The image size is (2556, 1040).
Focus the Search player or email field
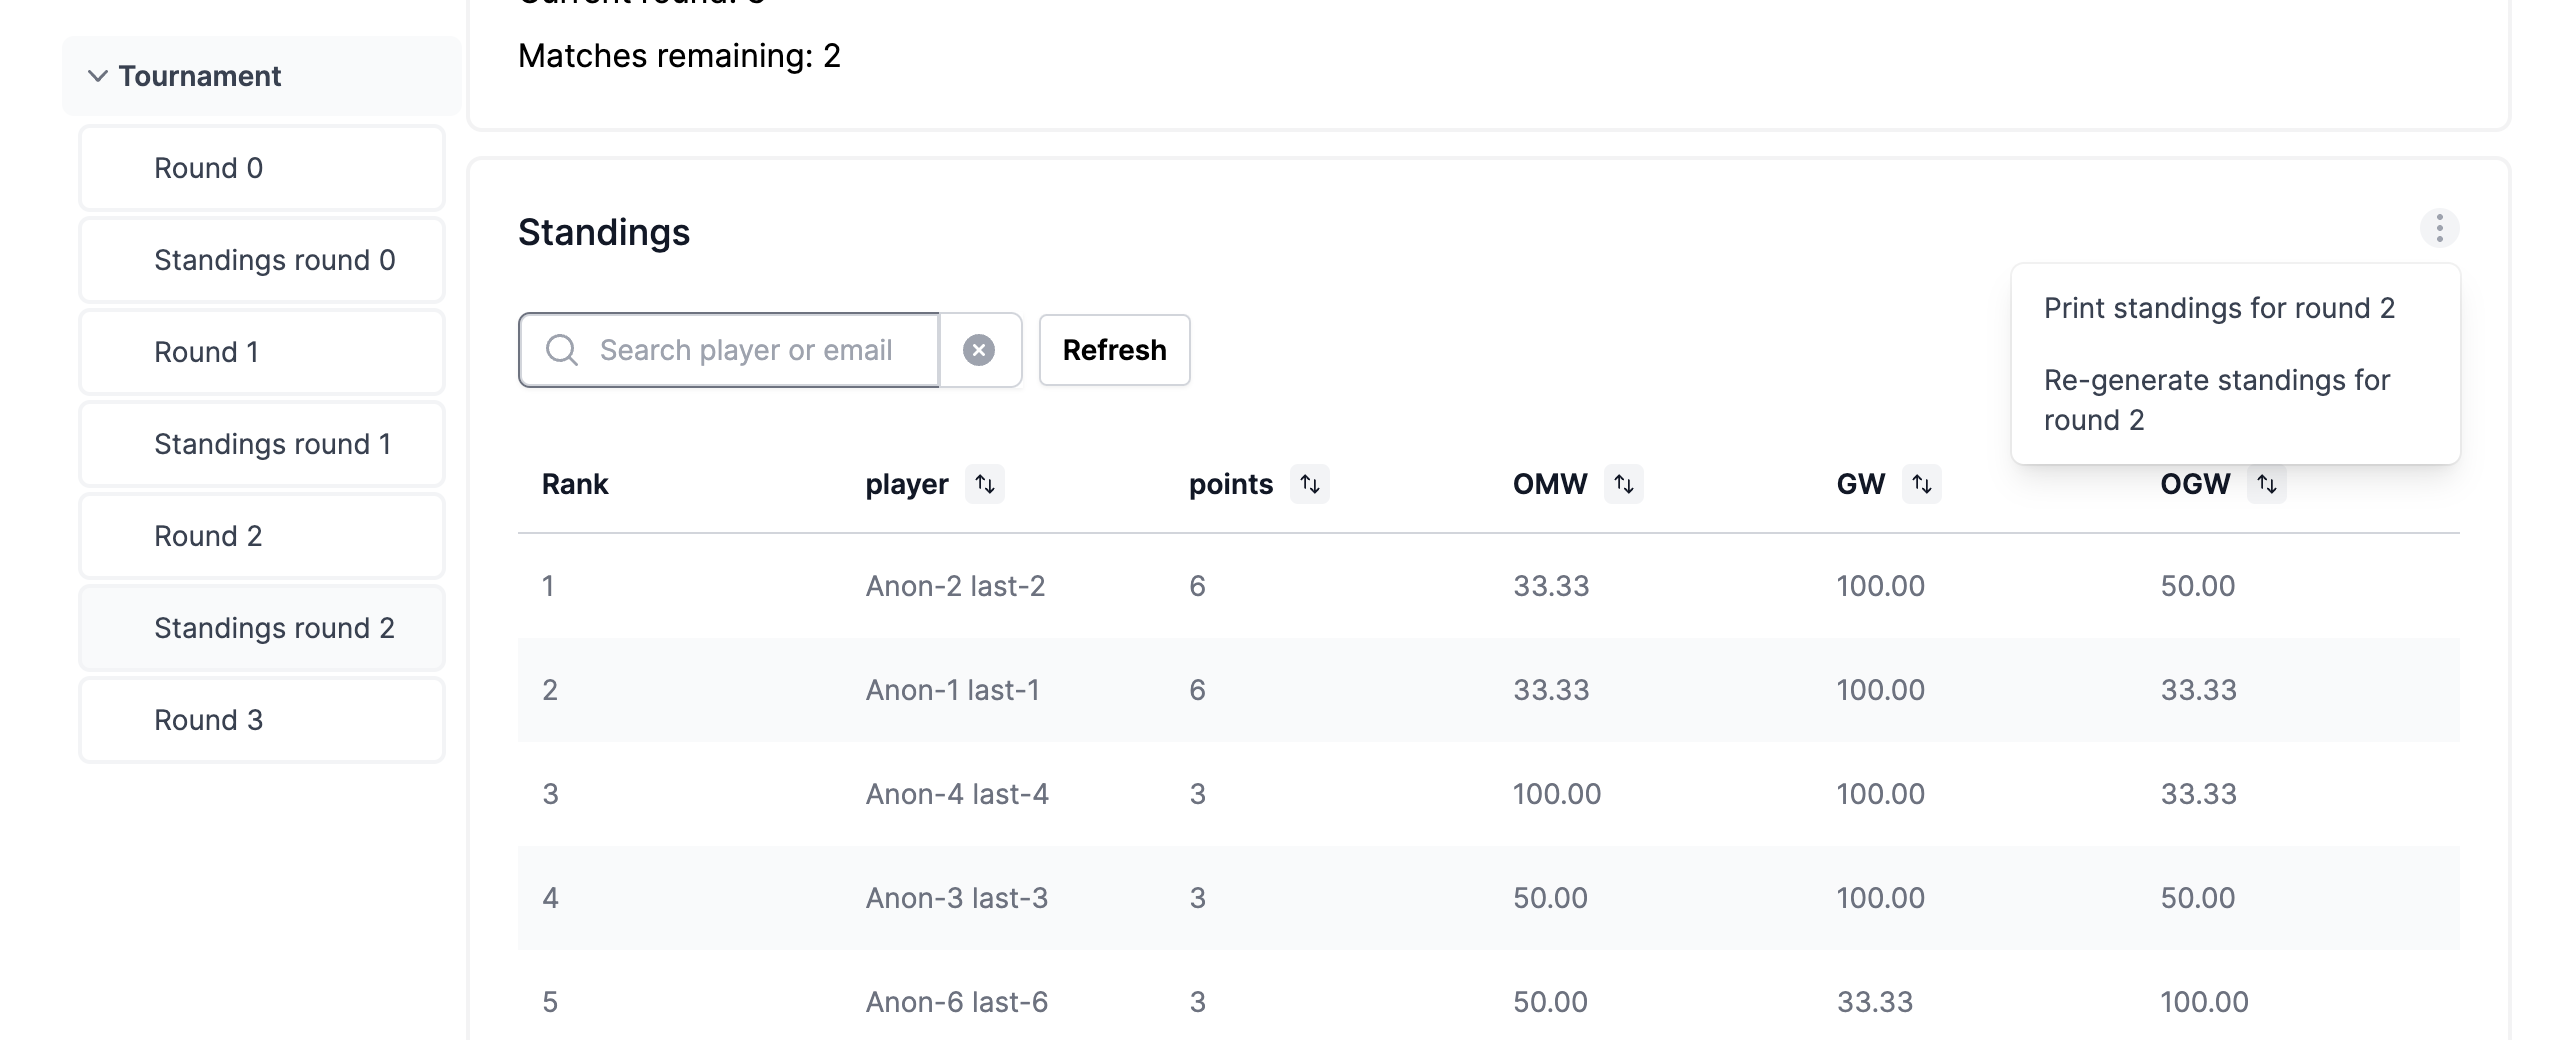coord(760,350)
